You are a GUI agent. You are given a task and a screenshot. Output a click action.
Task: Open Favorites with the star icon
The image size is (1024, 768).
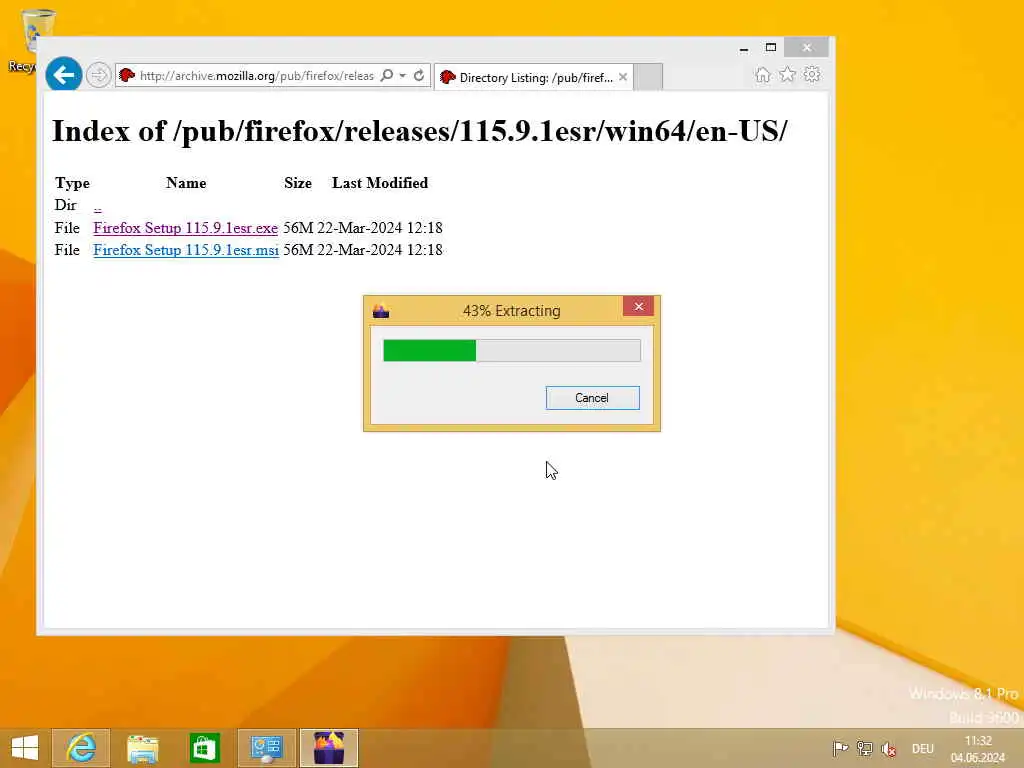788,74
